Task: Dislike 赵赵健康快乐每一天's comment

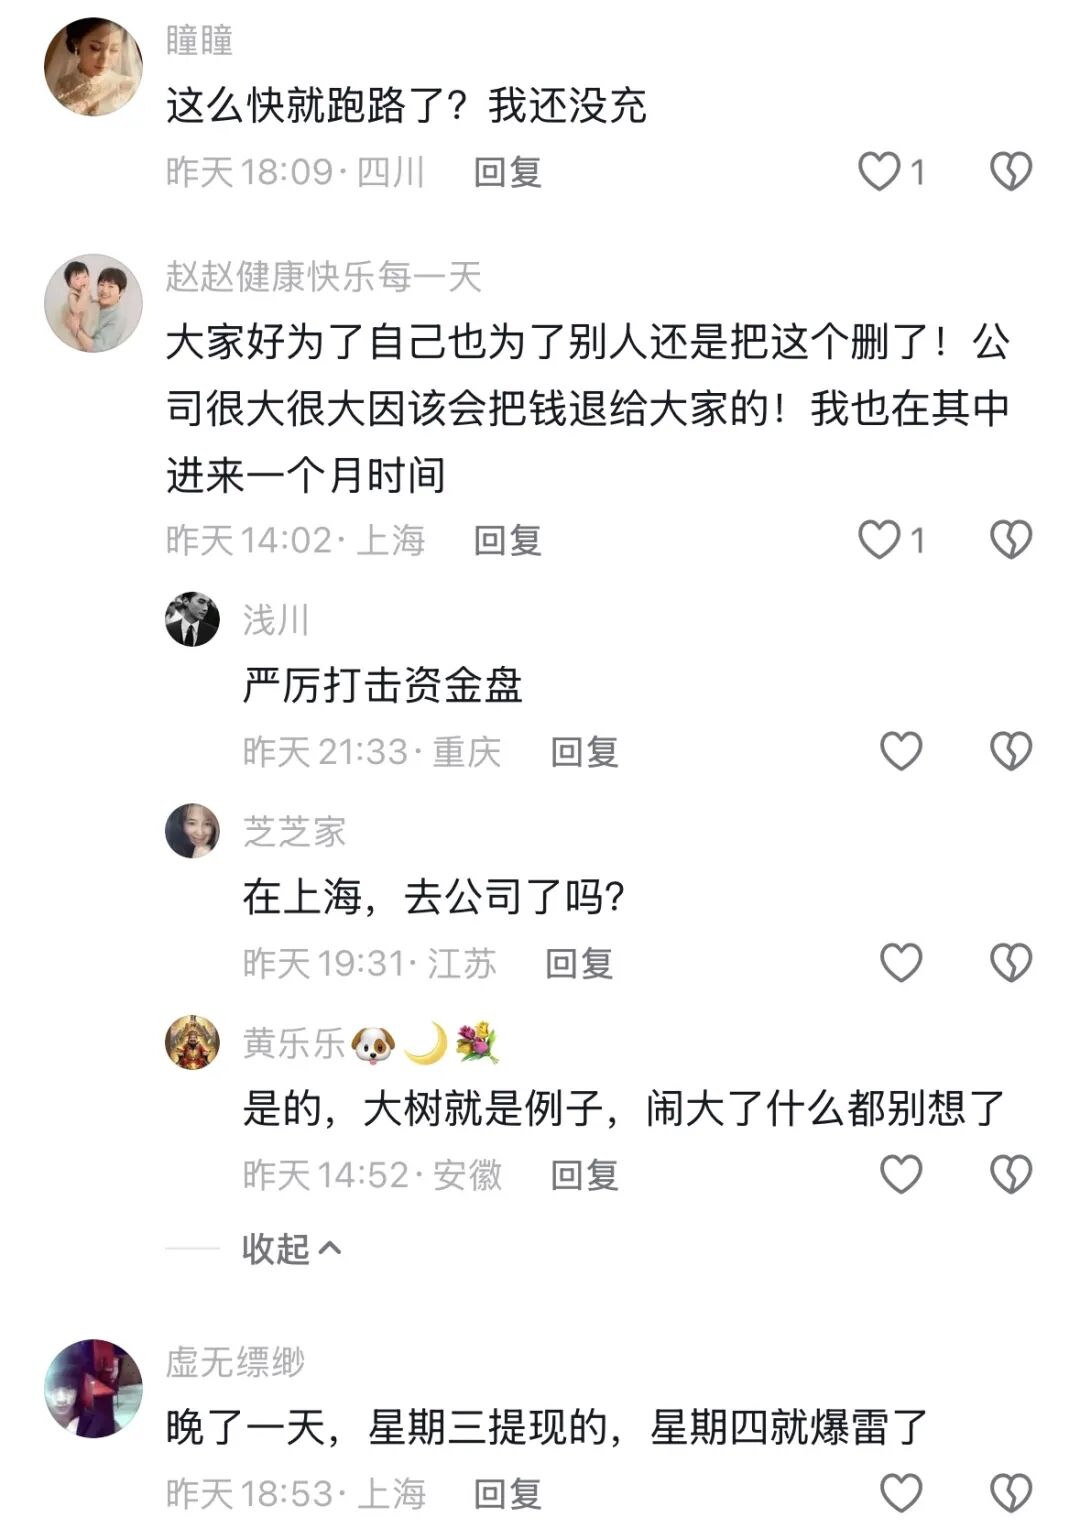Action: 1010,540
